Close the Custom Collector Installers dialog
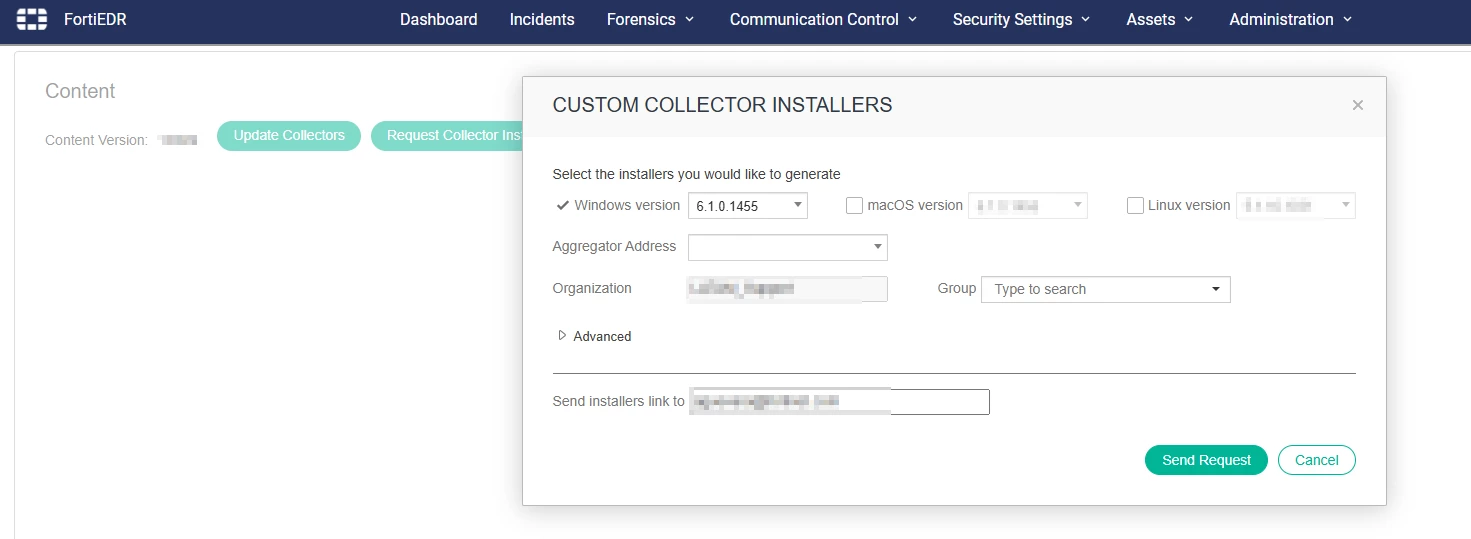This screenshot has height=539, width=1471. point(1357,105)
